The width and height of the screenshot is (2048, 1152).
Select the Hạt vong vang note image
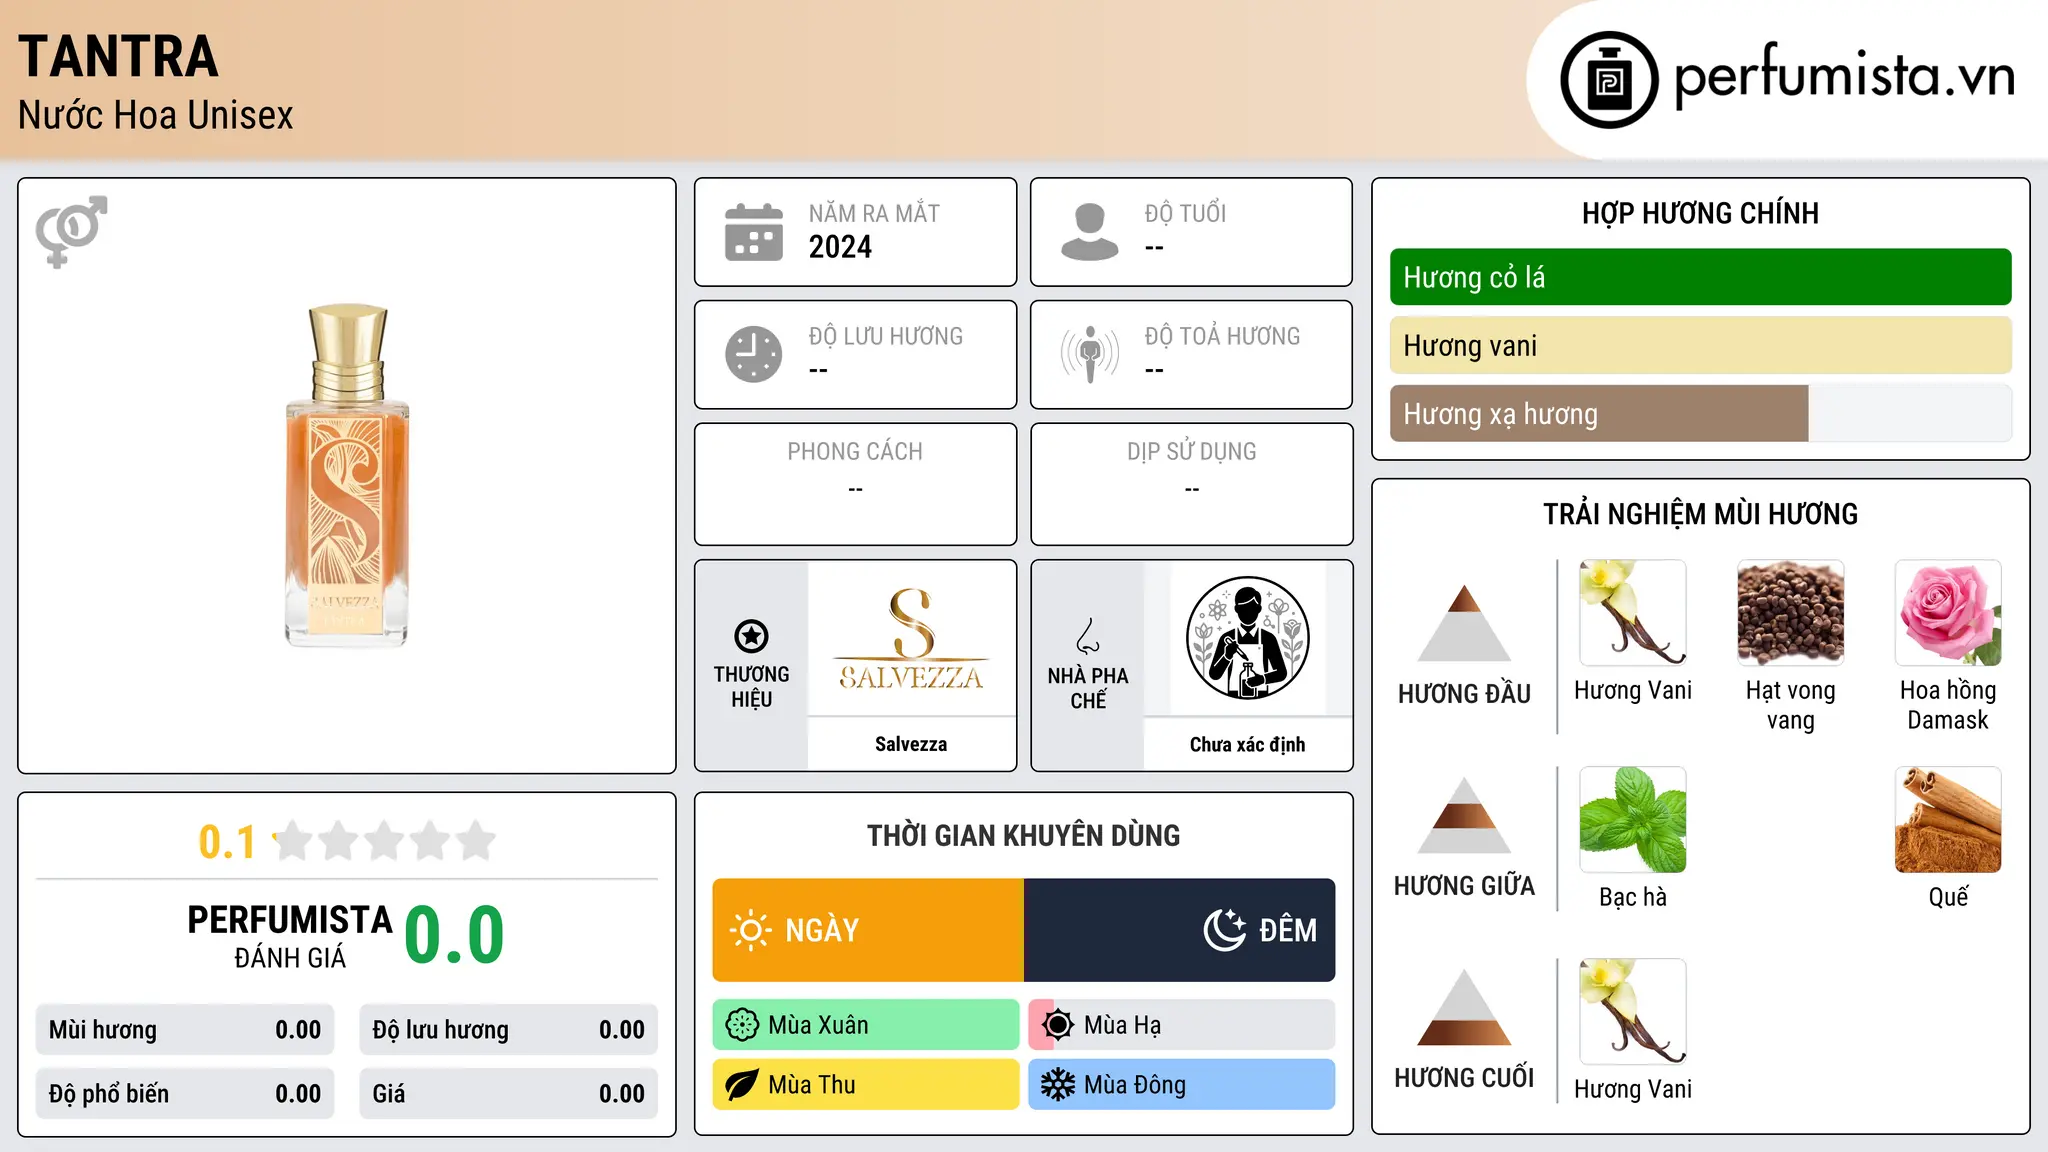pos(1790,613)
